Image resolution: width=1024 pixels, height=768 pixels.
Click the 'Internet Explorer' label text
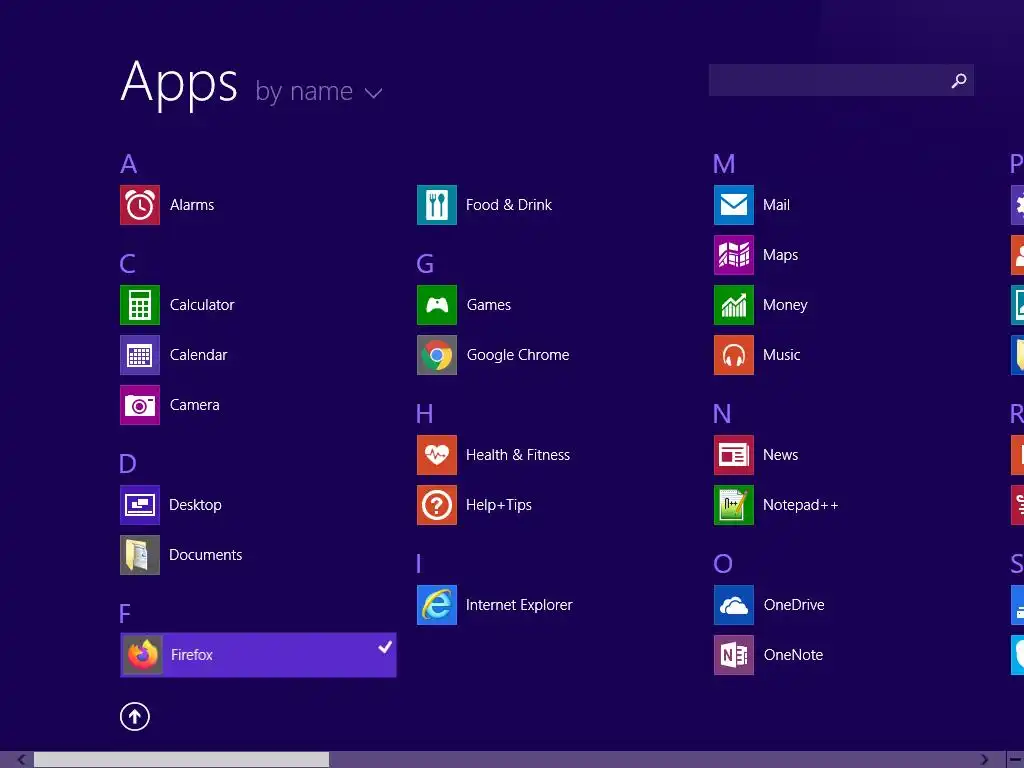coord(519,605)
